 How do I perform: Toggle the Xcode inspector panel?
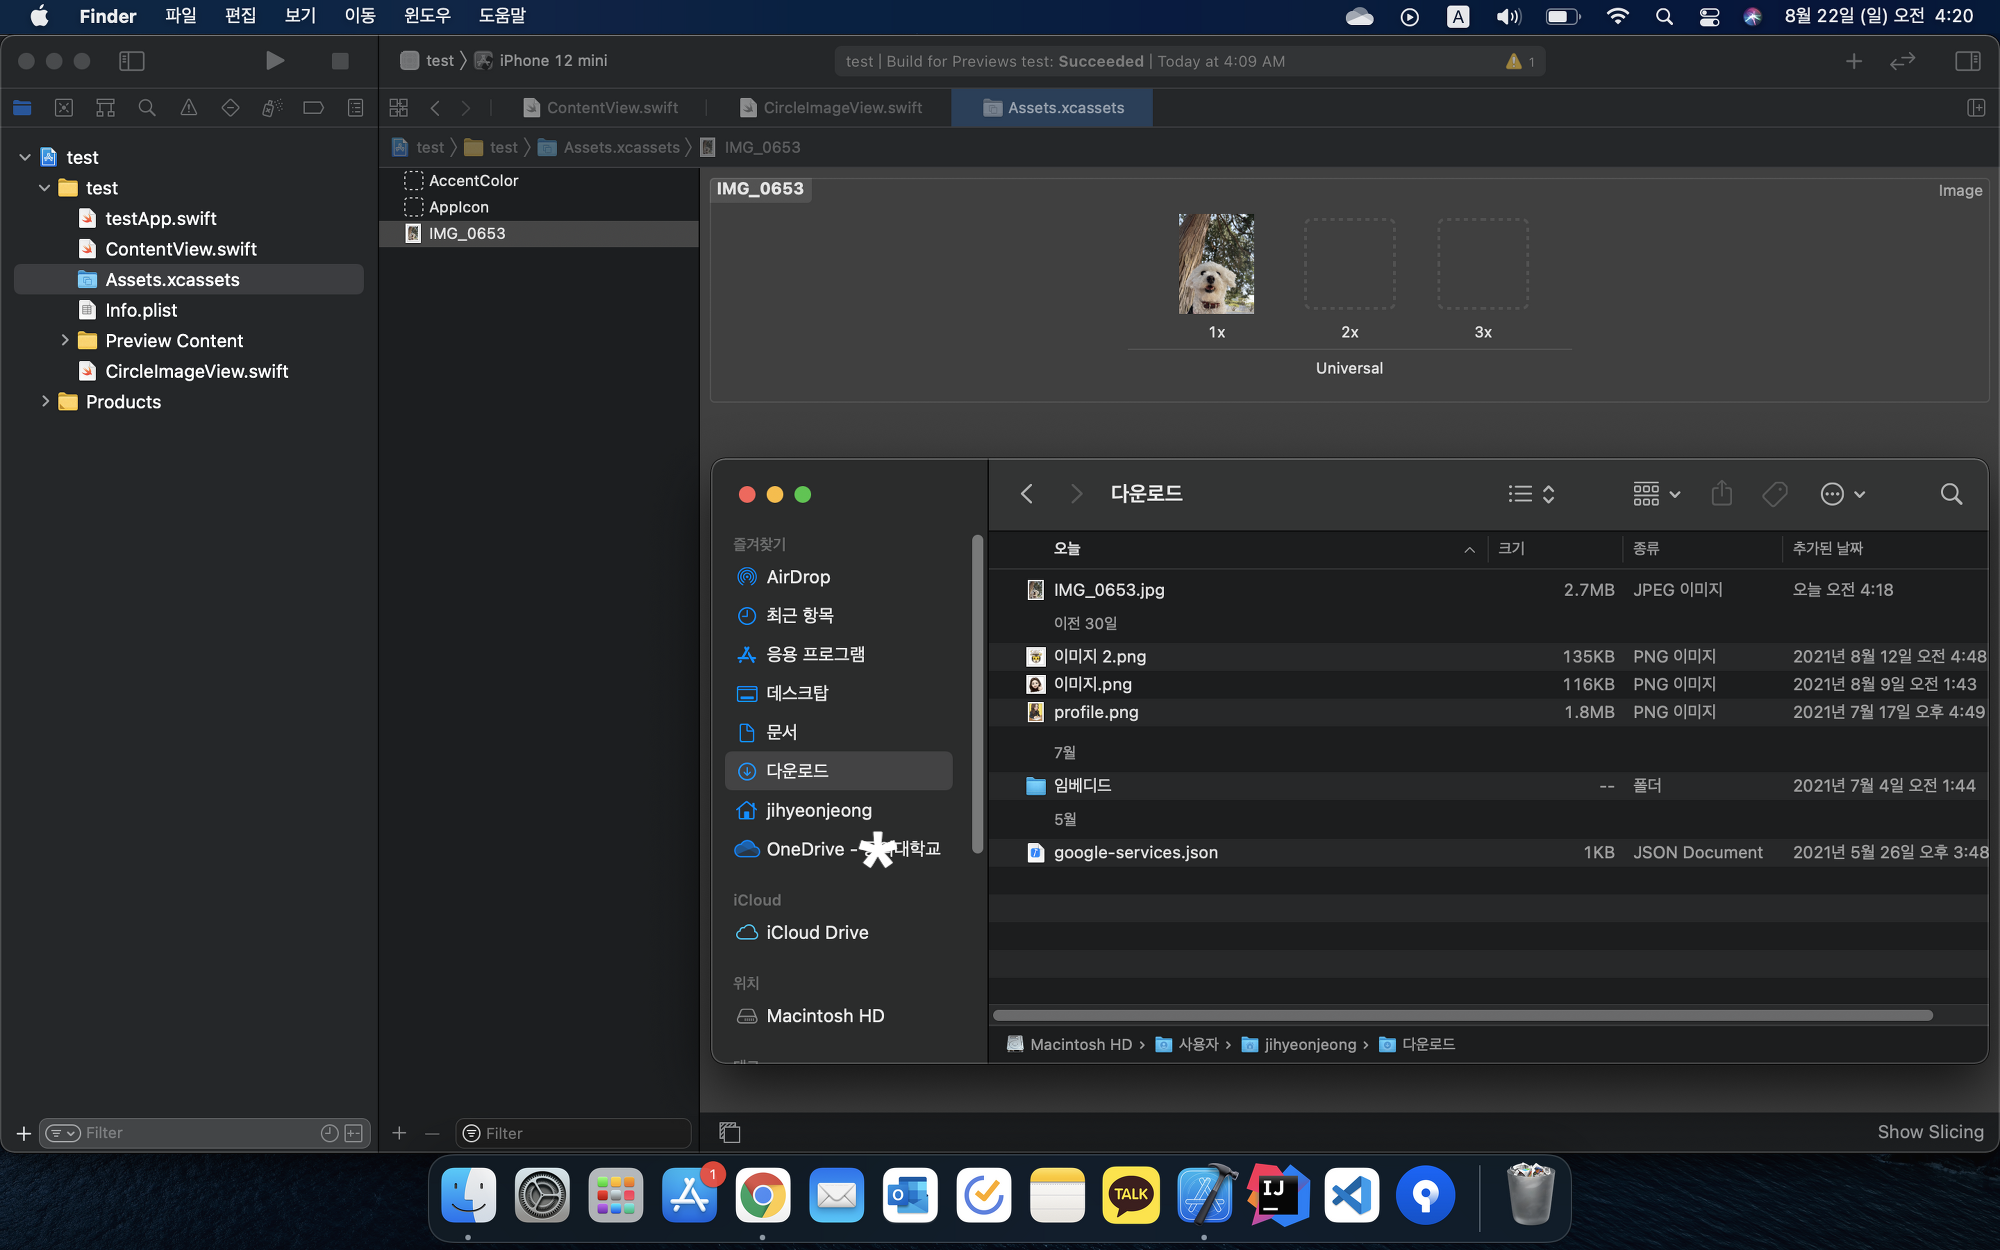point(1967,61)
